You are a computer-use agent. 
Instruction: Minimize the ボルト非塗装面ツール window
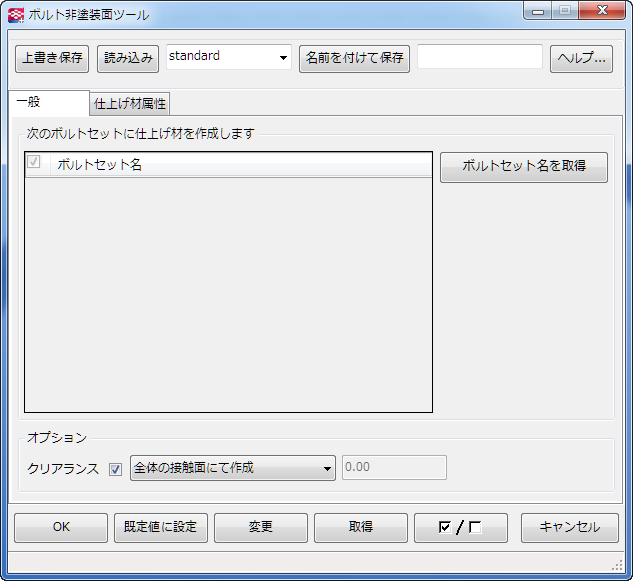pos(538,11)
